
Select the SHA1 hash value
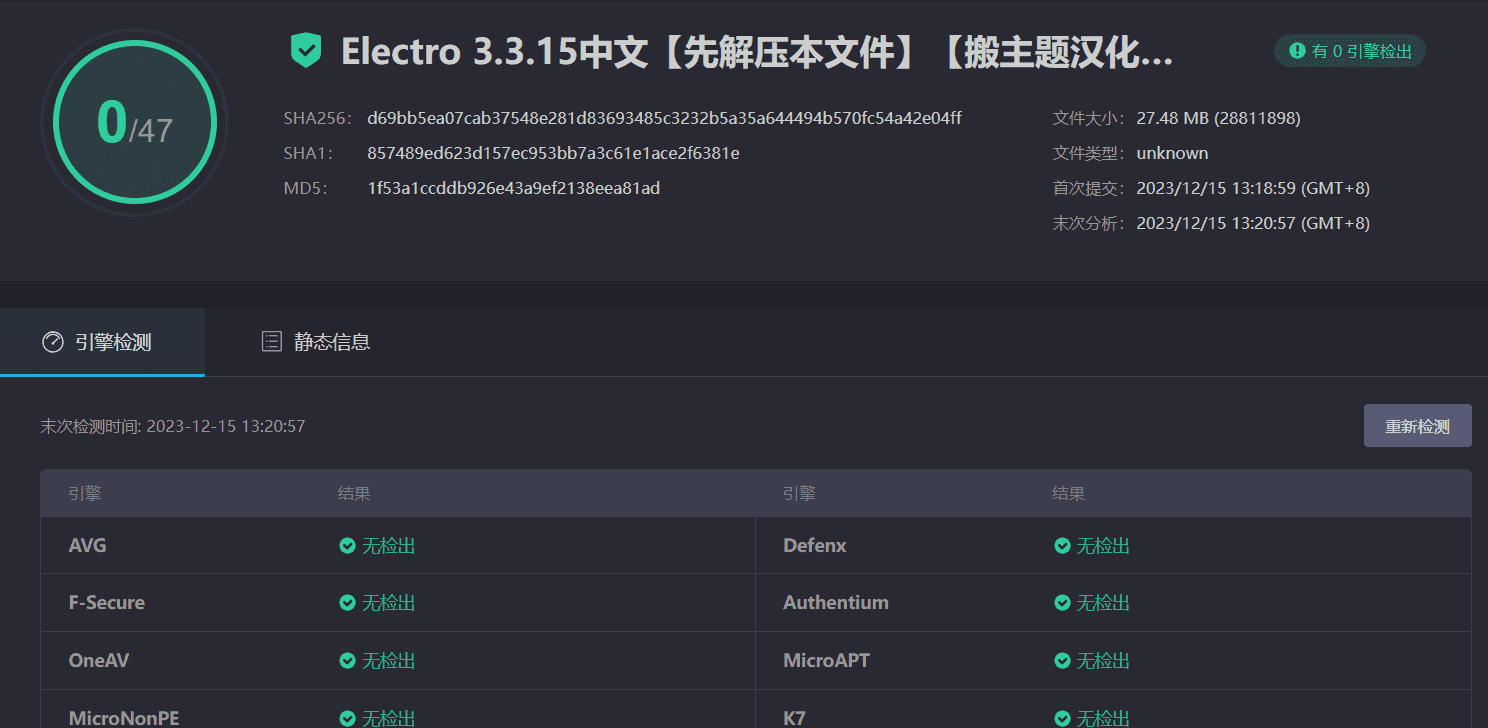point(553,153)
